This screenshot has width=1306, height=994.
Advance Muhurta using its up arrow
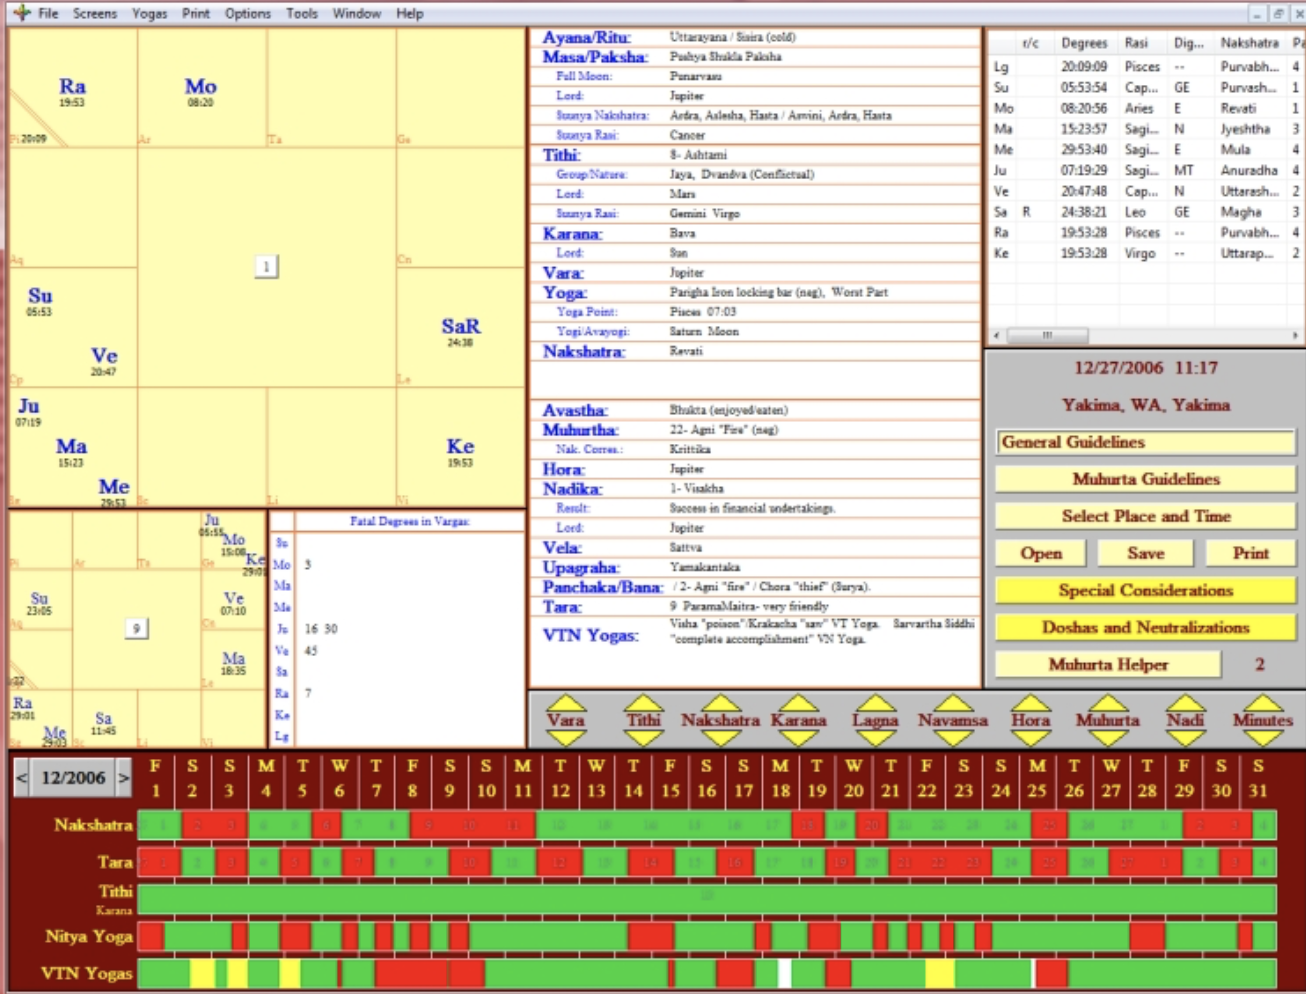click(x=1108, y=702)
